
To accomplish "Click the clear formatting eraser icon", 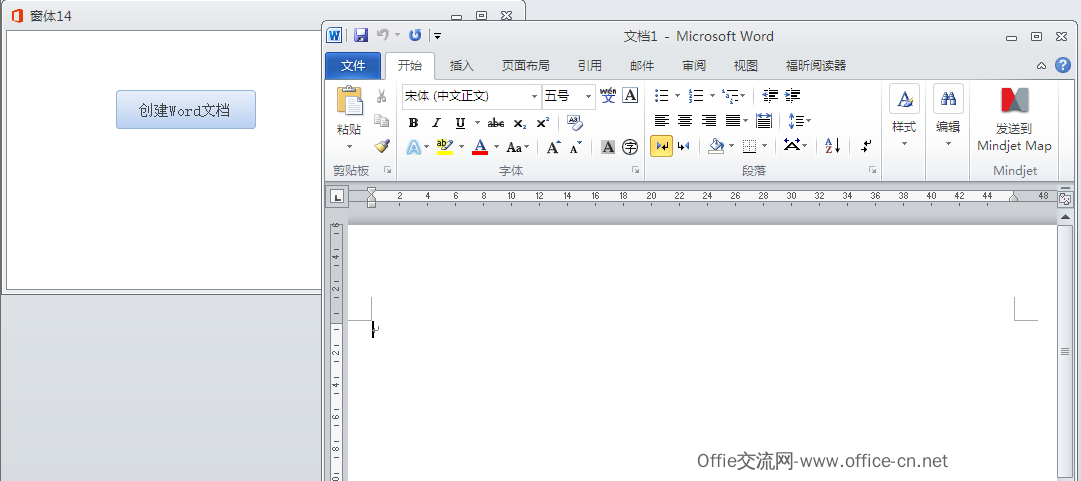I will click(574, 123).
